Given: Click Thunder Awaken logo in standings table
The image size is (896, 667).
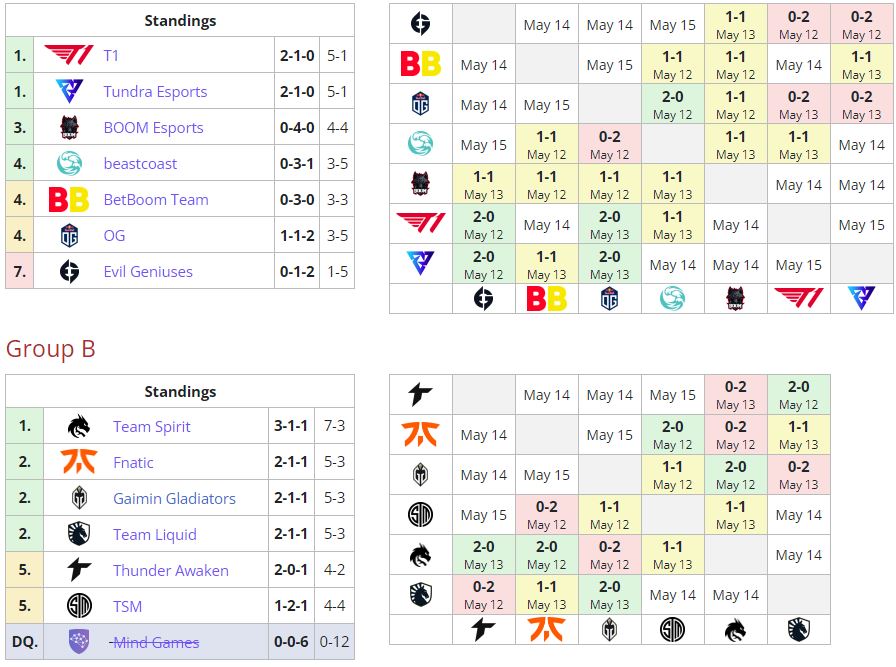Looking at the screenshot, I should click(x=79, y=571).
